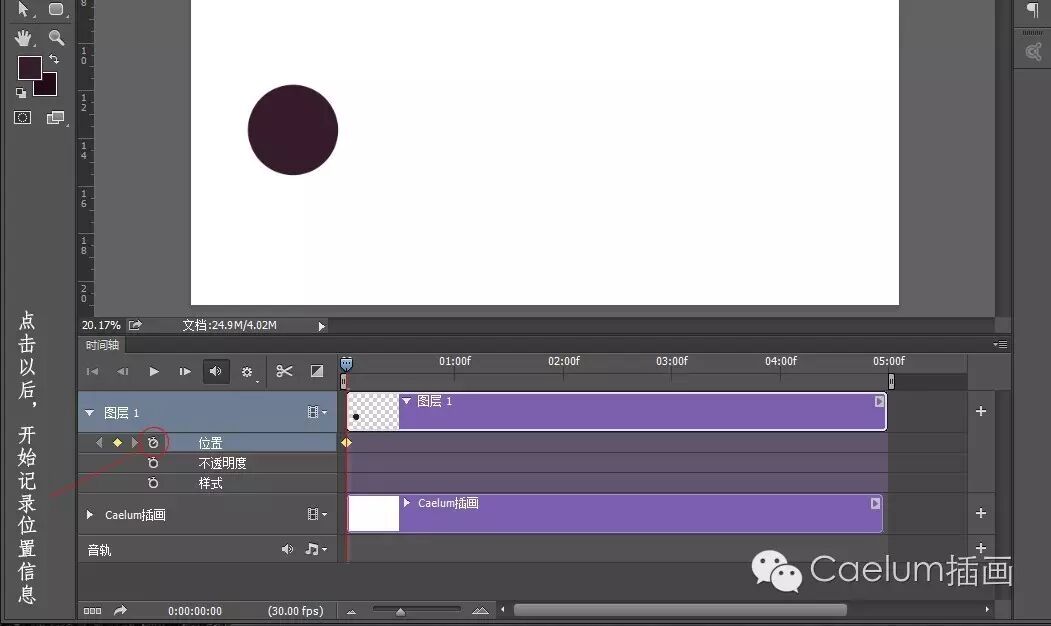The height and width of the screenshot is (626, 1051).
Task: Add audio to 音轨 track
Action: coord(981,548)
